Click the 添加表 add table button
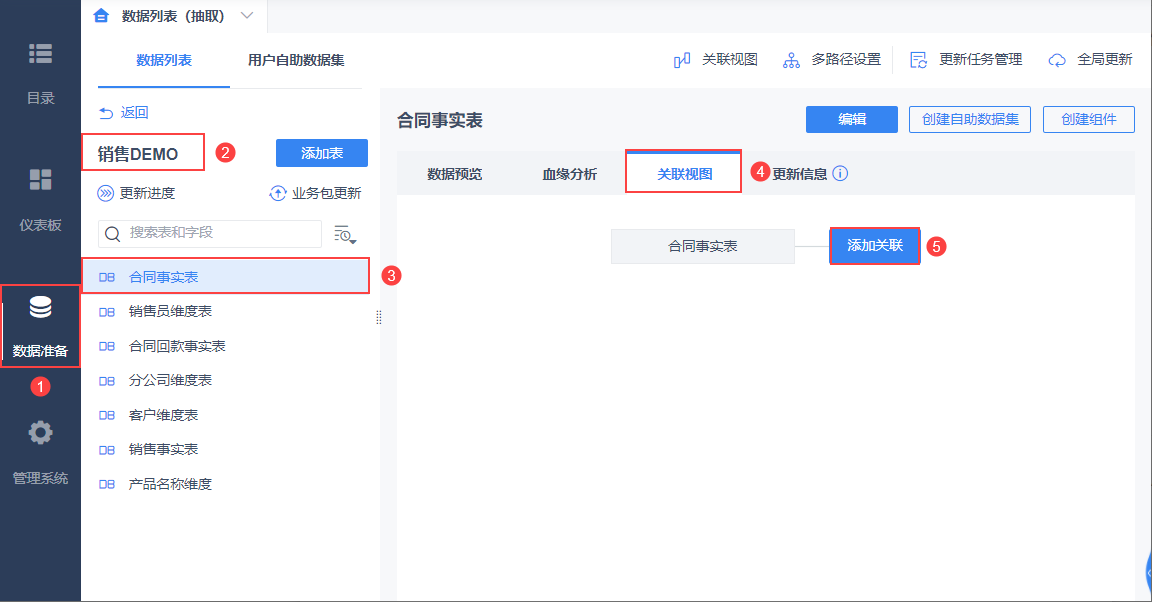 coord(322,153)
